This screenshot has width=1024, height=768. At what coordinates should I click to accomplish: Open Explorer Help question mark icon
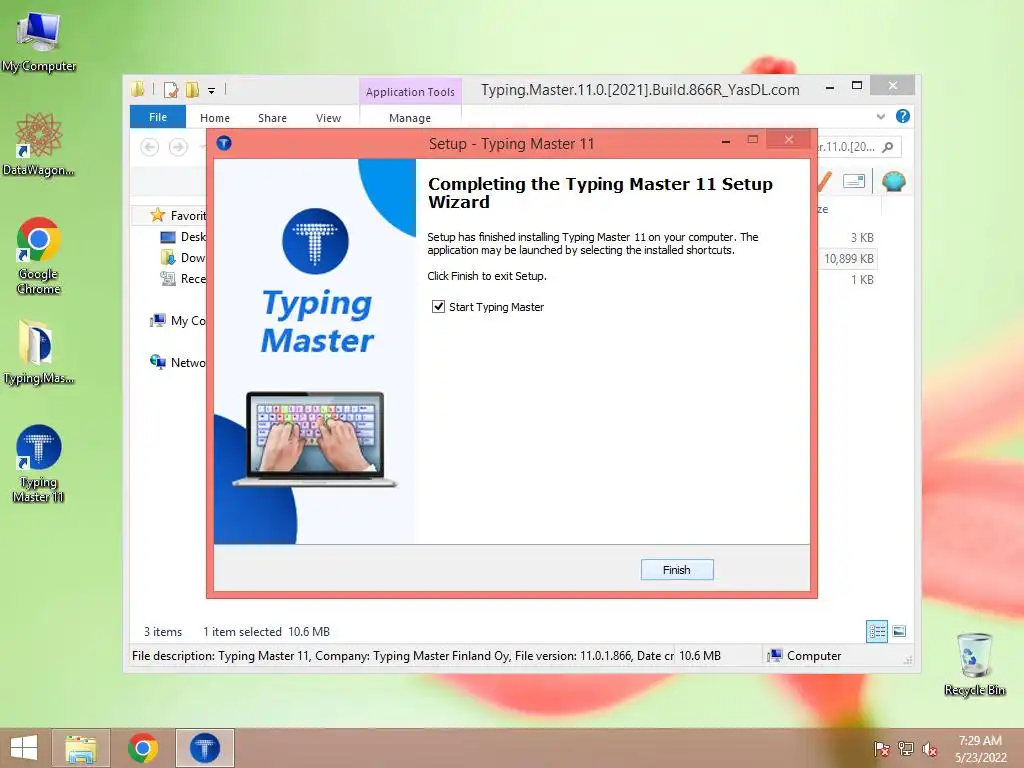(x=903, y=116)
